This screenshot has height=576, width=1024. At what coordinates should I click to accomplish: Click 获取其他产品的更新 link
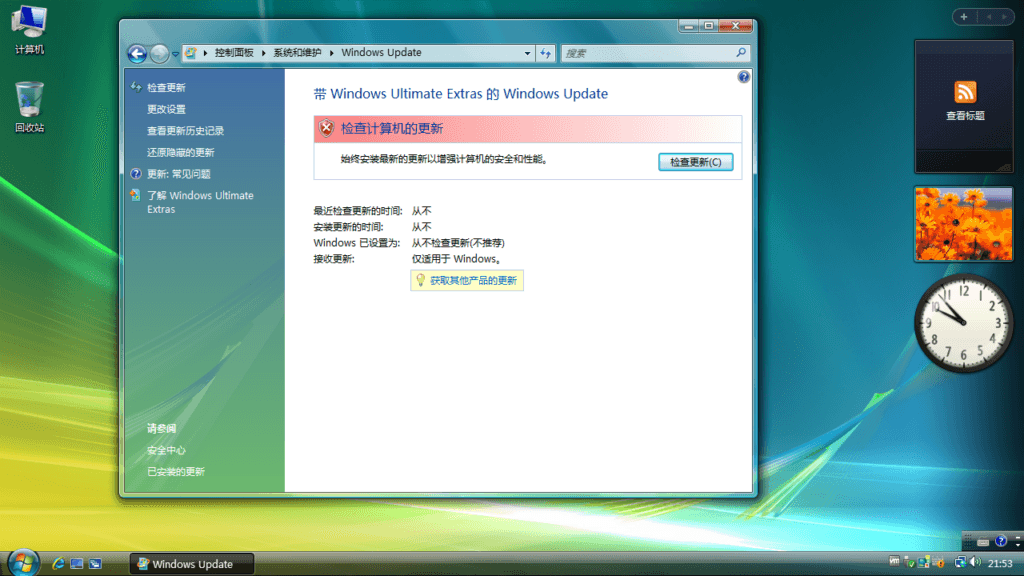(x=473, y=280)
